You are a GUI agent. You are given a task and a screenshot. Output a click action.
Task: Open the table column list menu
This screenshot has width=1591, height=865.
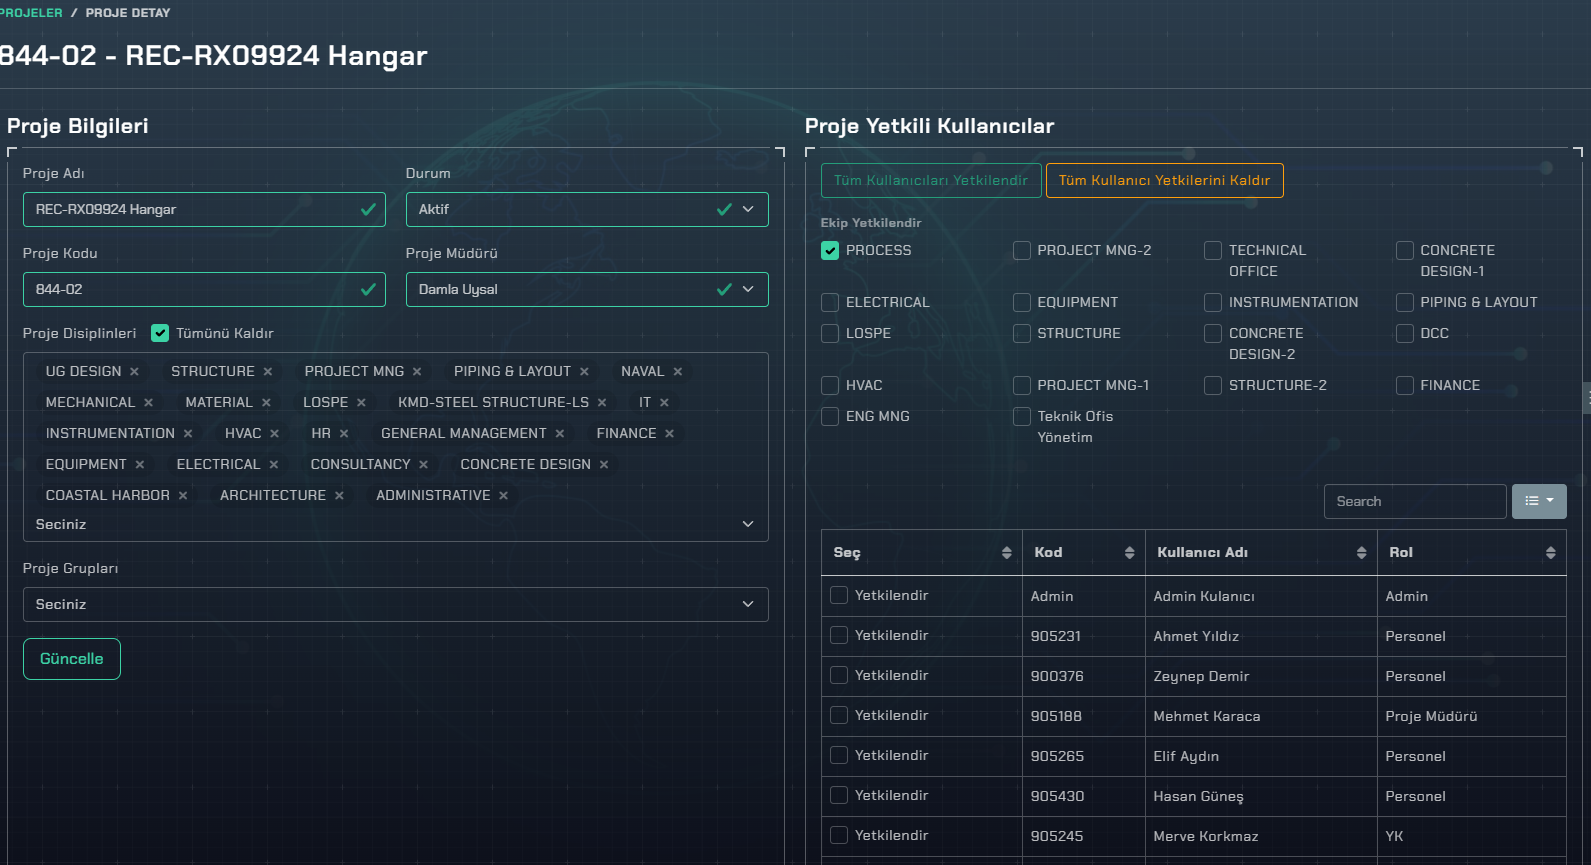(x=1538, y=501)
